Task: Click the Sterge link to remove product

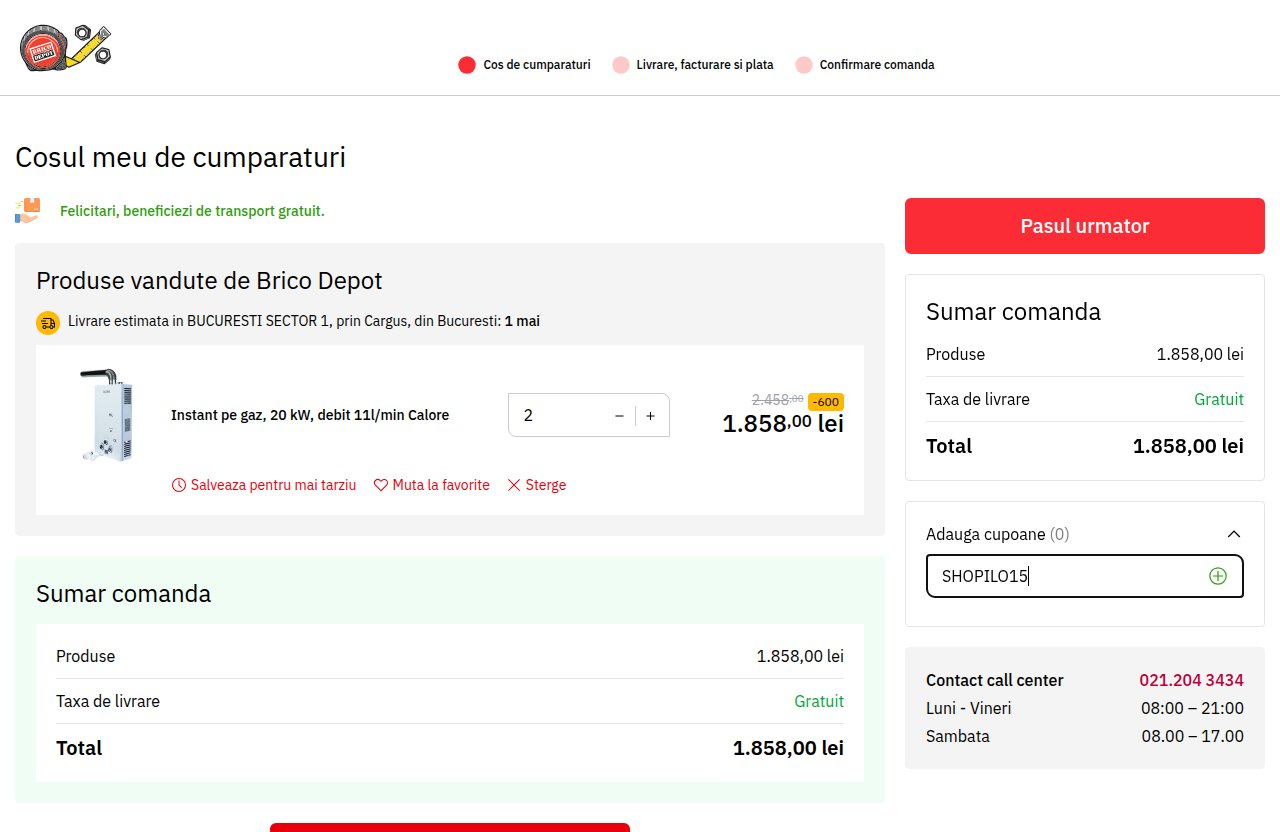Action: coord(545,485)
